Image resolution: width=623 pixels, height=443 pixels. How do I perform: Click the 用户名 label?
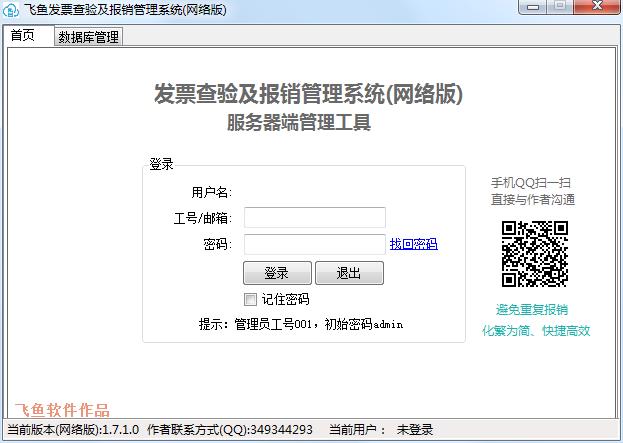click(212, 193)
